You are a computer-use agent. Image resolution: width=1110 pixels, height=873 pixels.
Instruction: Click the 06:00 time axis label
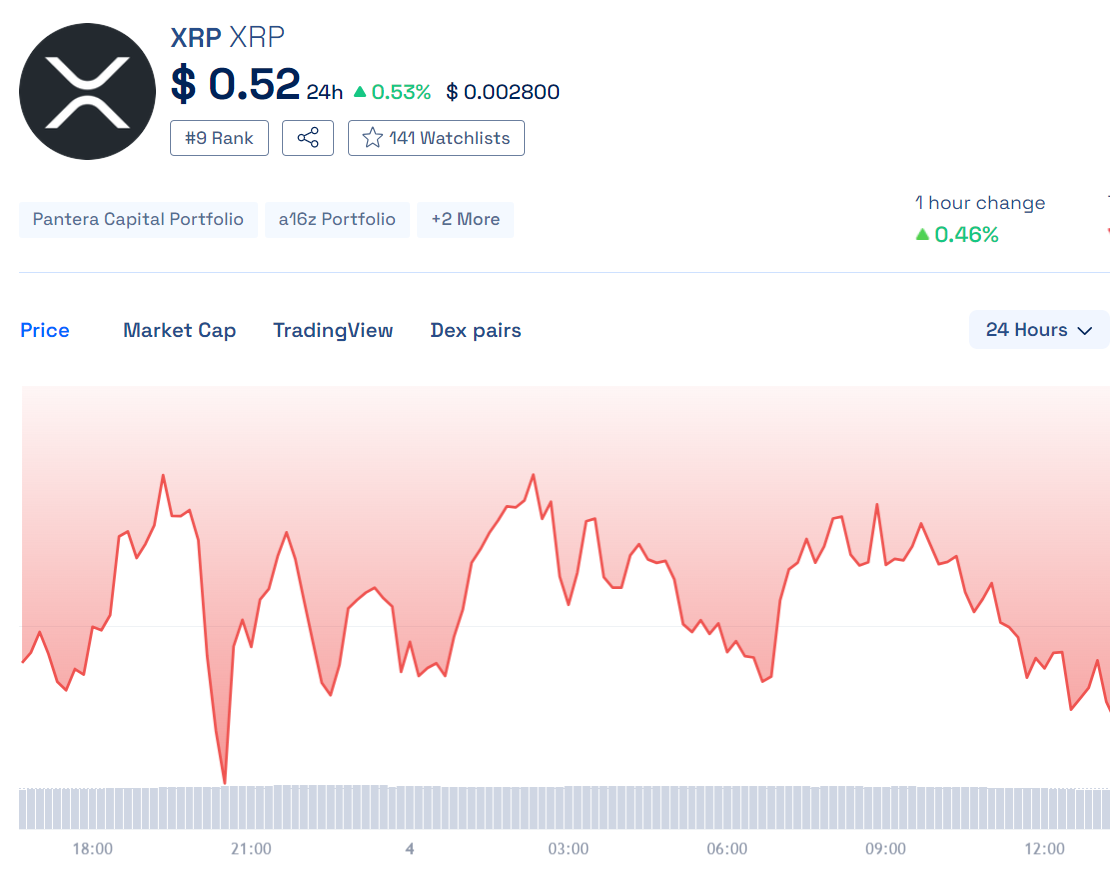(727, 849)
